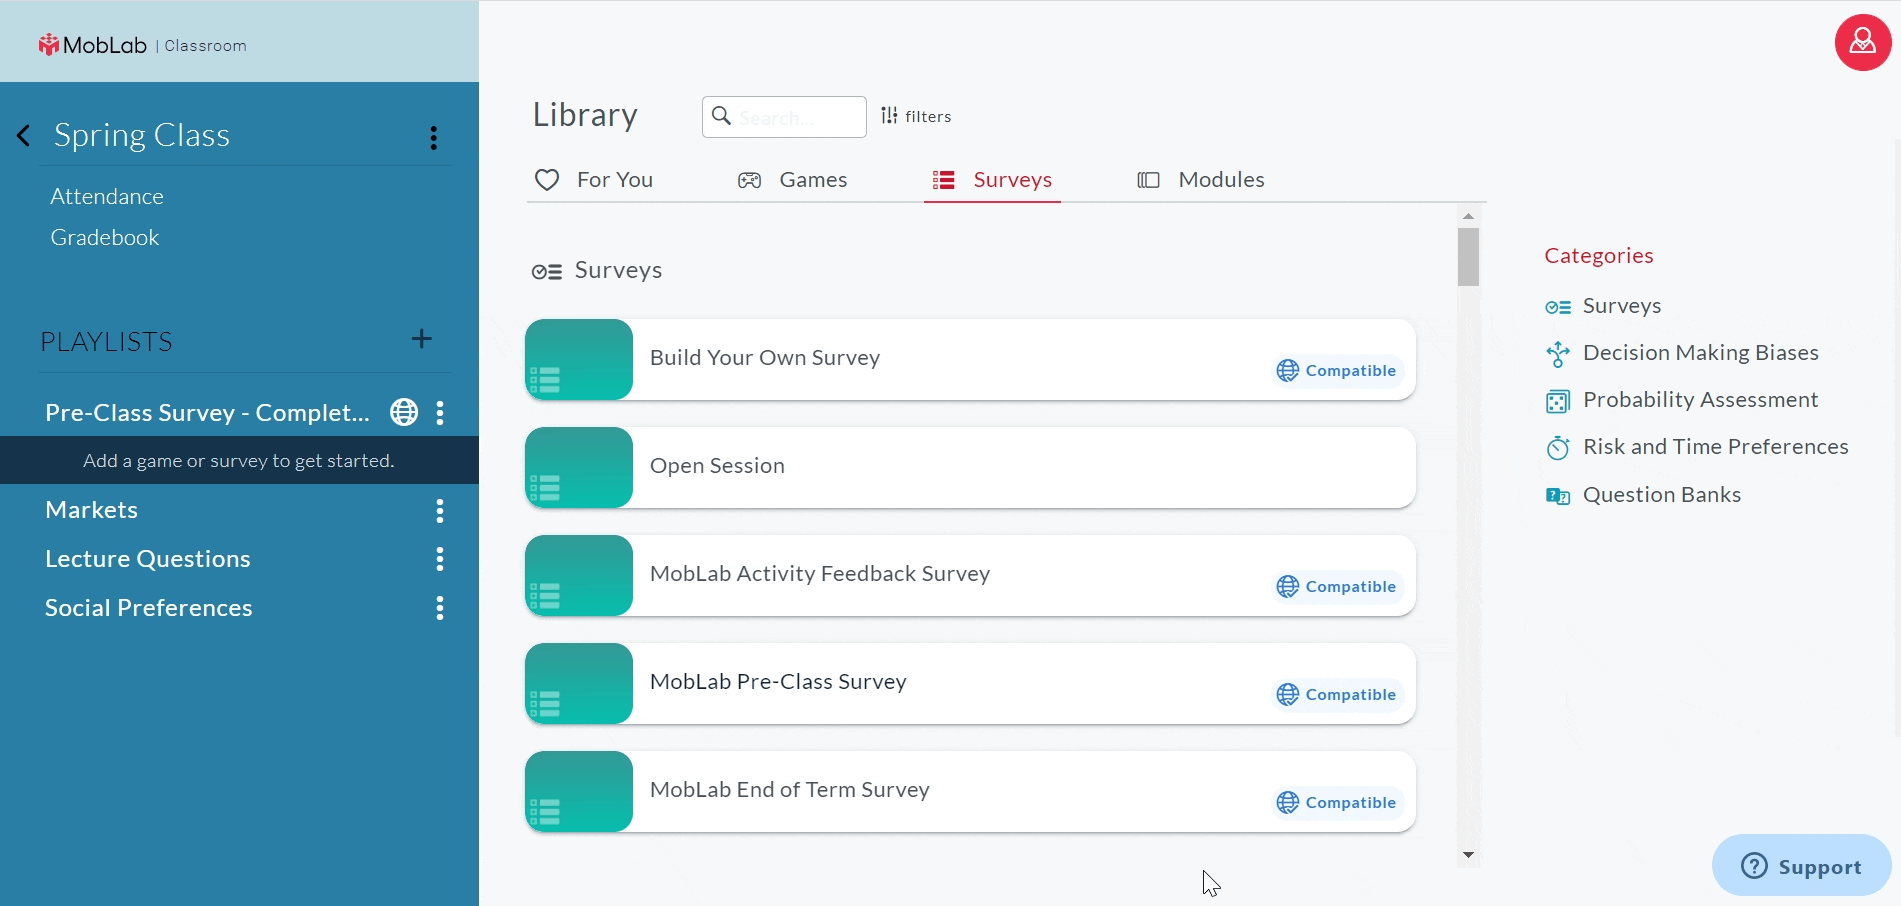Open the filters control
1901x906 pixels.
pyautogui.click(x=916, y=116)
